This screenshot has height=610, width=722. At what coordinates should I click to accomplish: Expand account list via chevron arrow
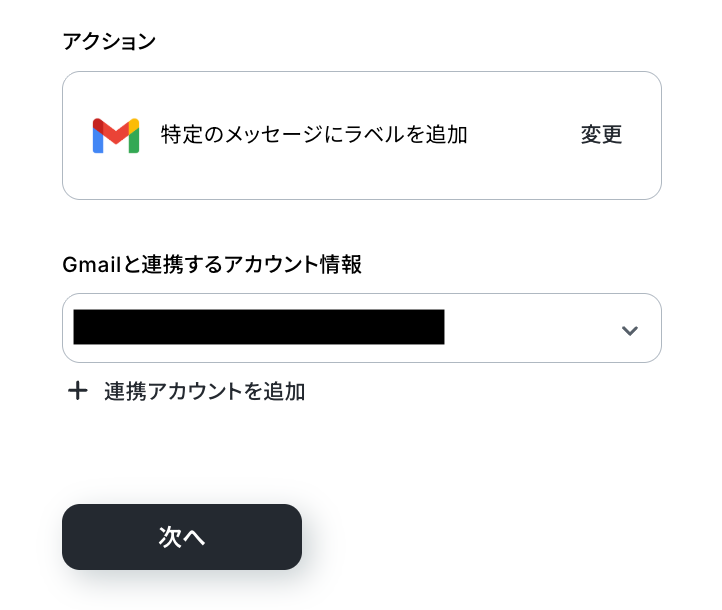pyautogui.click(x=629, y=329)
